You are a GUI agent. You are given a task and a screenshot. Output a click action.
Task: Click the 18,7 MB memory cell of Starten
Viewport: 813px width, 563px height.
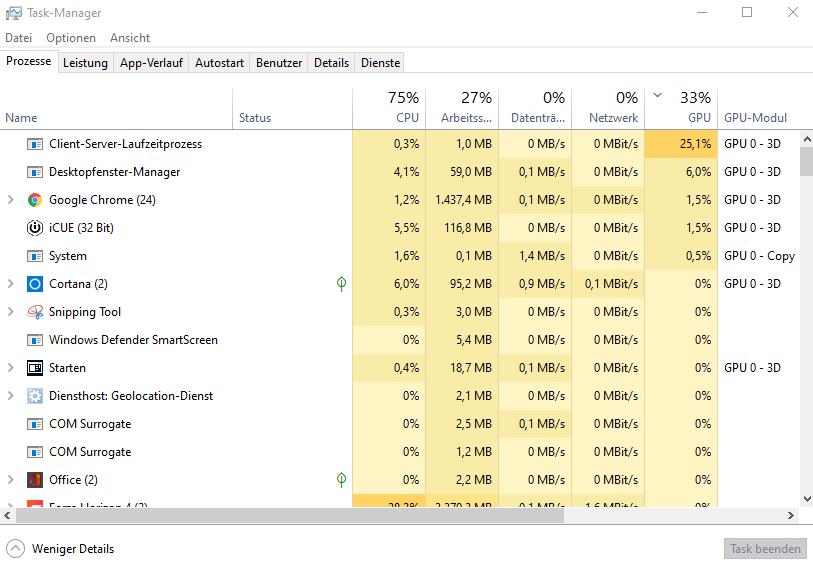[x=462, y=368]
